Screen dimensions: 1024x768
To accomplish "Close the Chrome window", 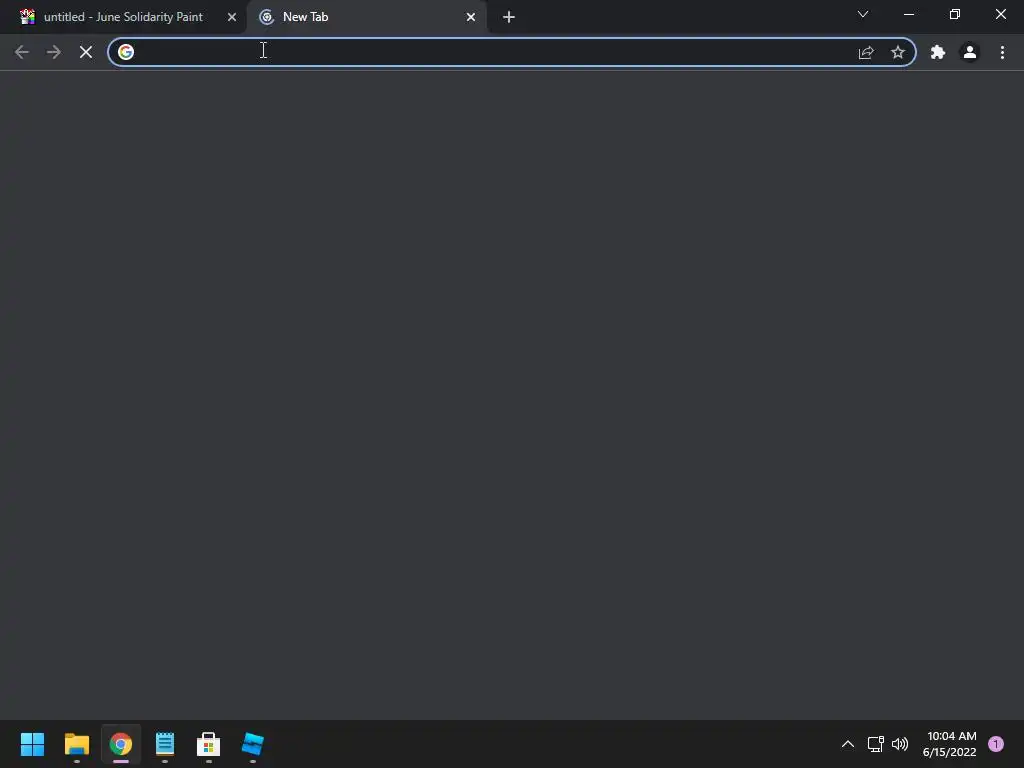I will tap(1000, 14).
